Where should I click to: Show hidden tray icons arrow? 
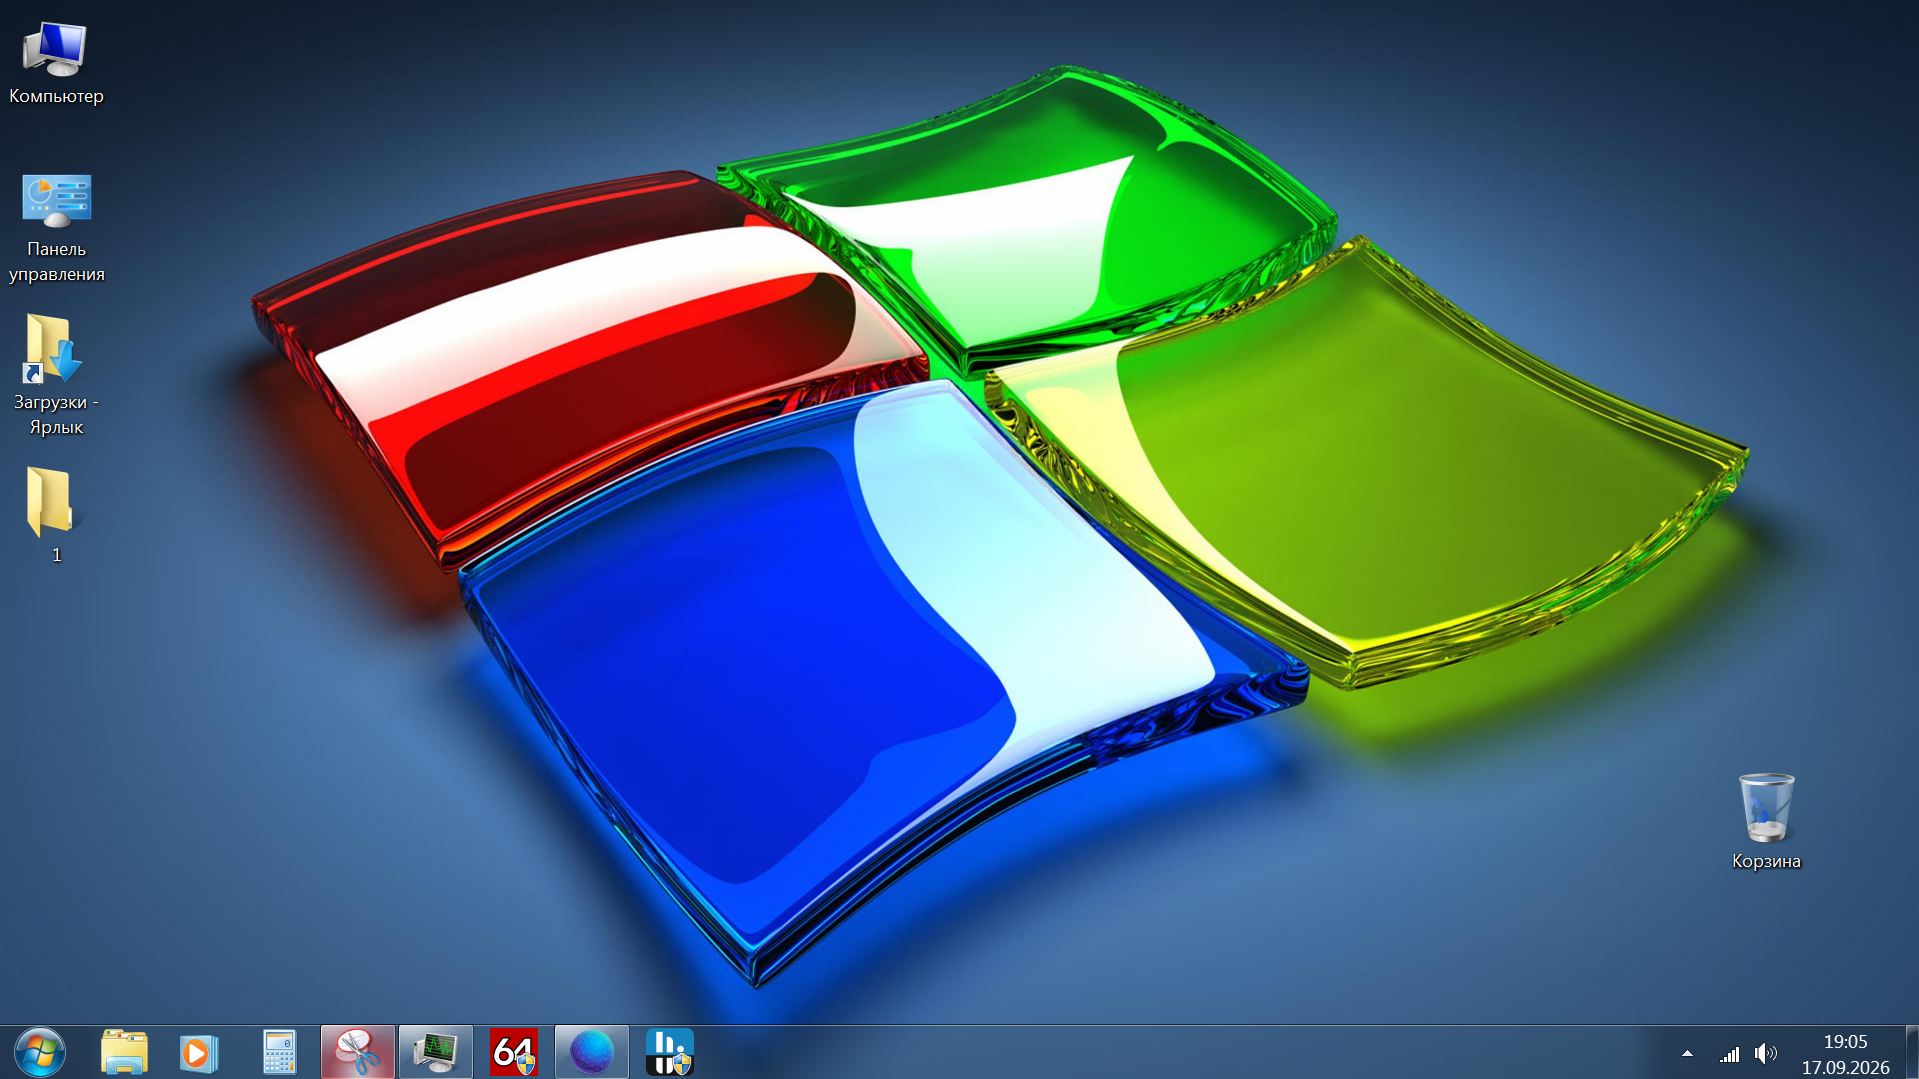(1687, 1053)
